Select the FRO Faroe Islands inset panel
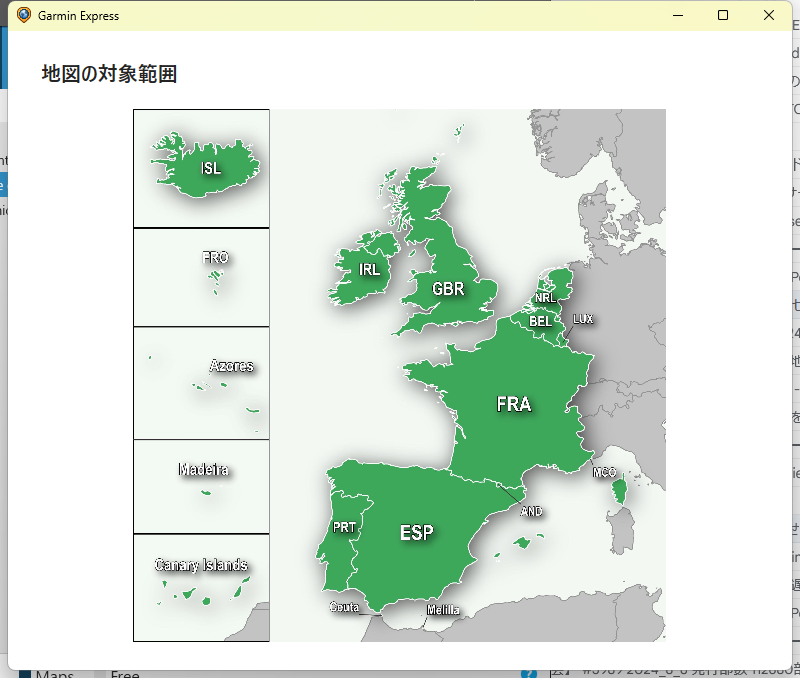This screenshot has height=678, width=800. [x=202, y=277]
